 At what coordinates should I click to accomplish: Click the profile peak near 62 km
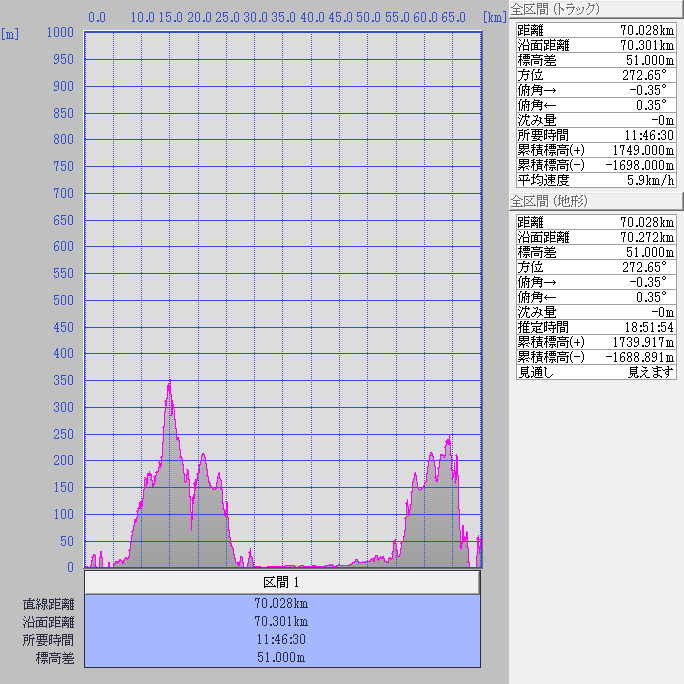[x=448, y=439]
